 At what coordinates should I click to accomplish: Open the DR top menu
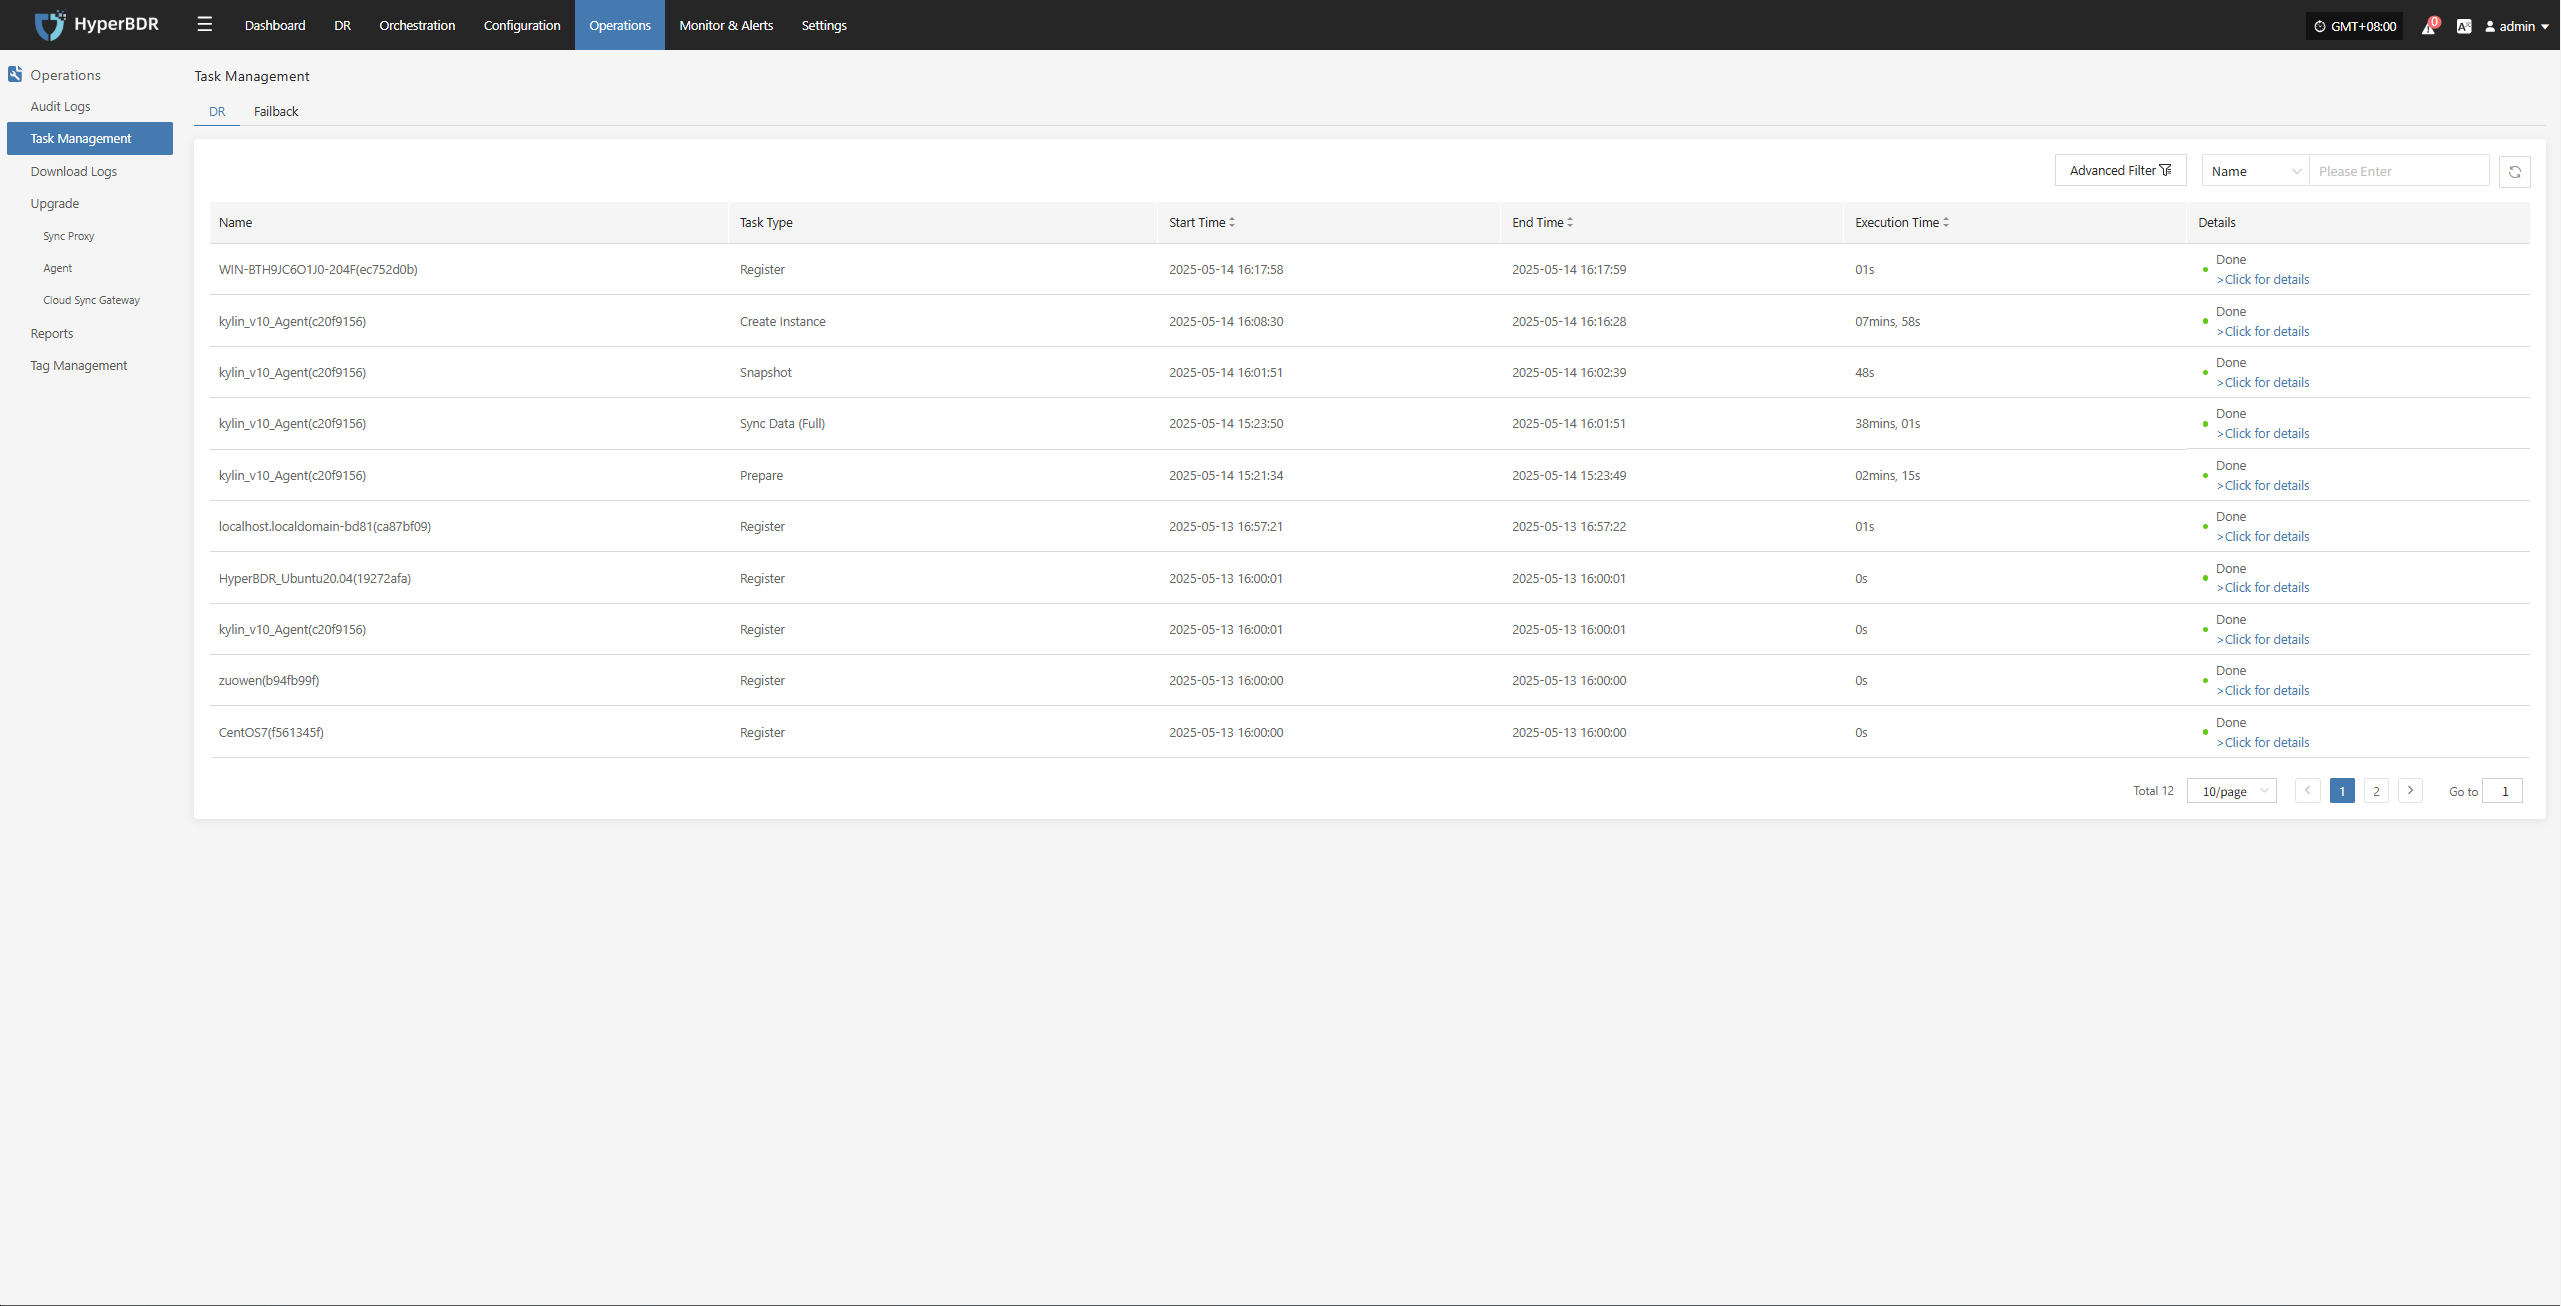click(x=342, y=25)
